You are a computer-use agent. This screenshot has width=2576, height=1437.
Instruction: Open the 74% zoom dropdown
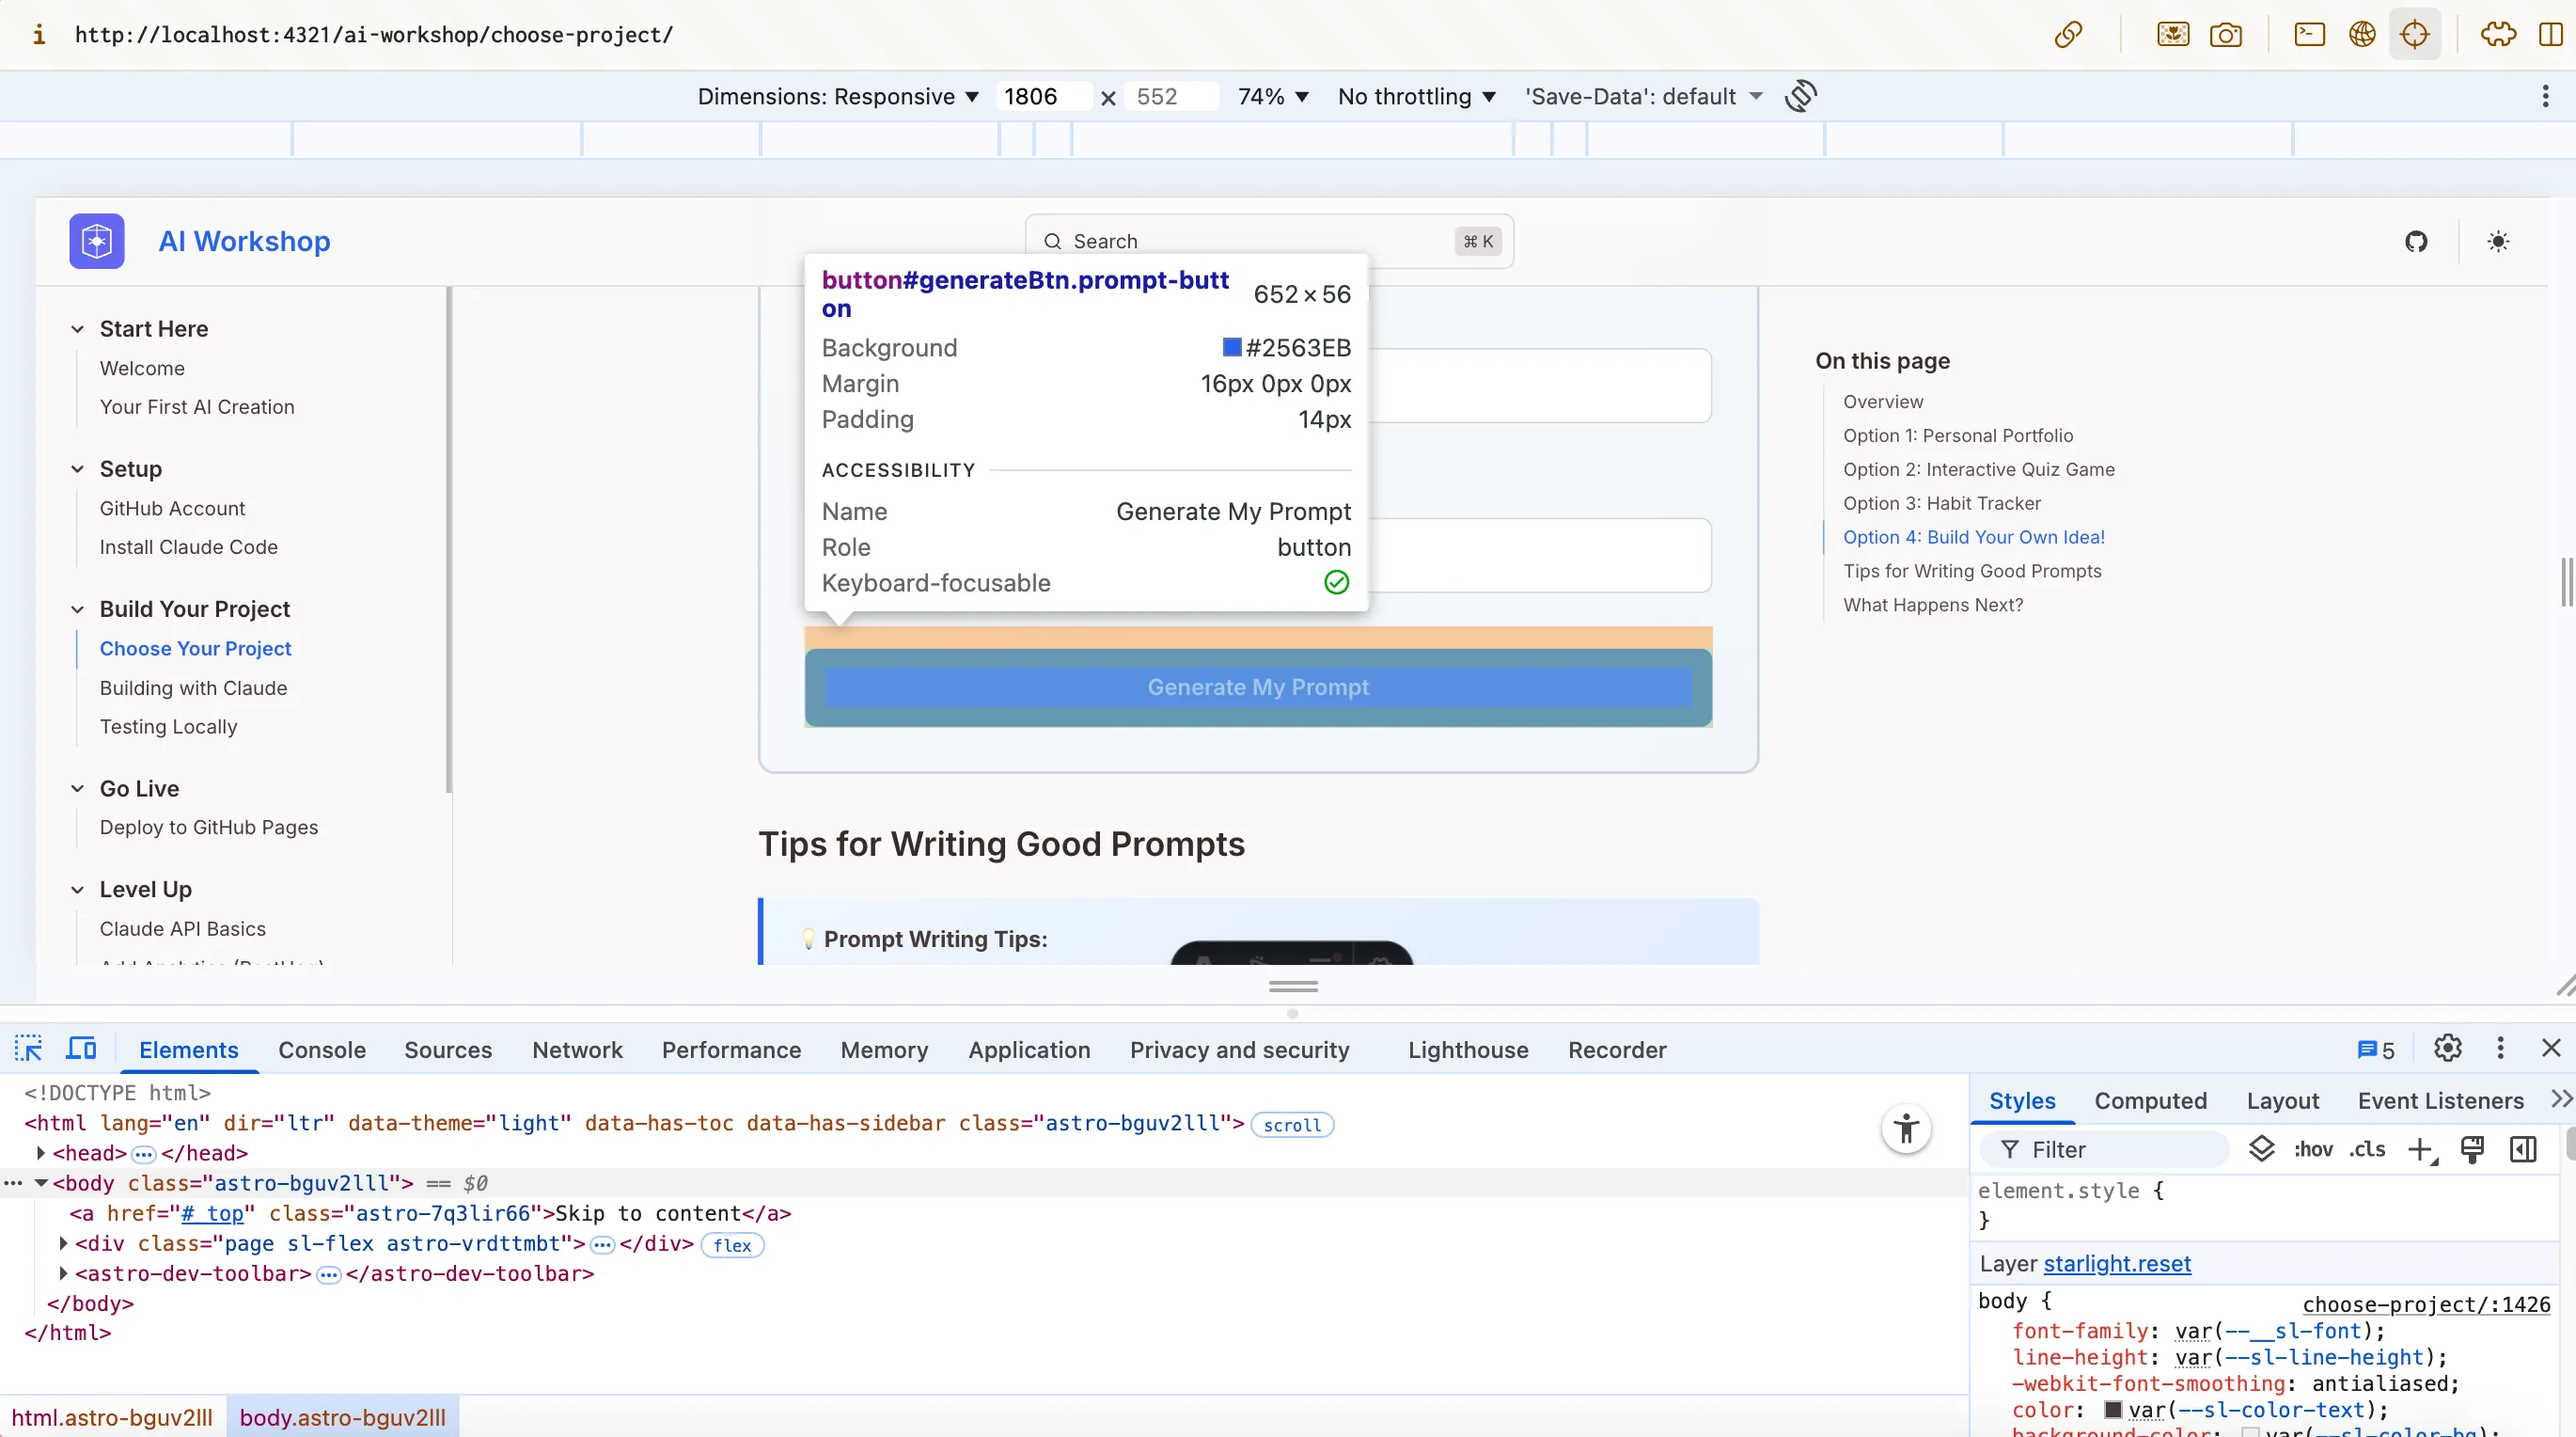pos(1273,96)
